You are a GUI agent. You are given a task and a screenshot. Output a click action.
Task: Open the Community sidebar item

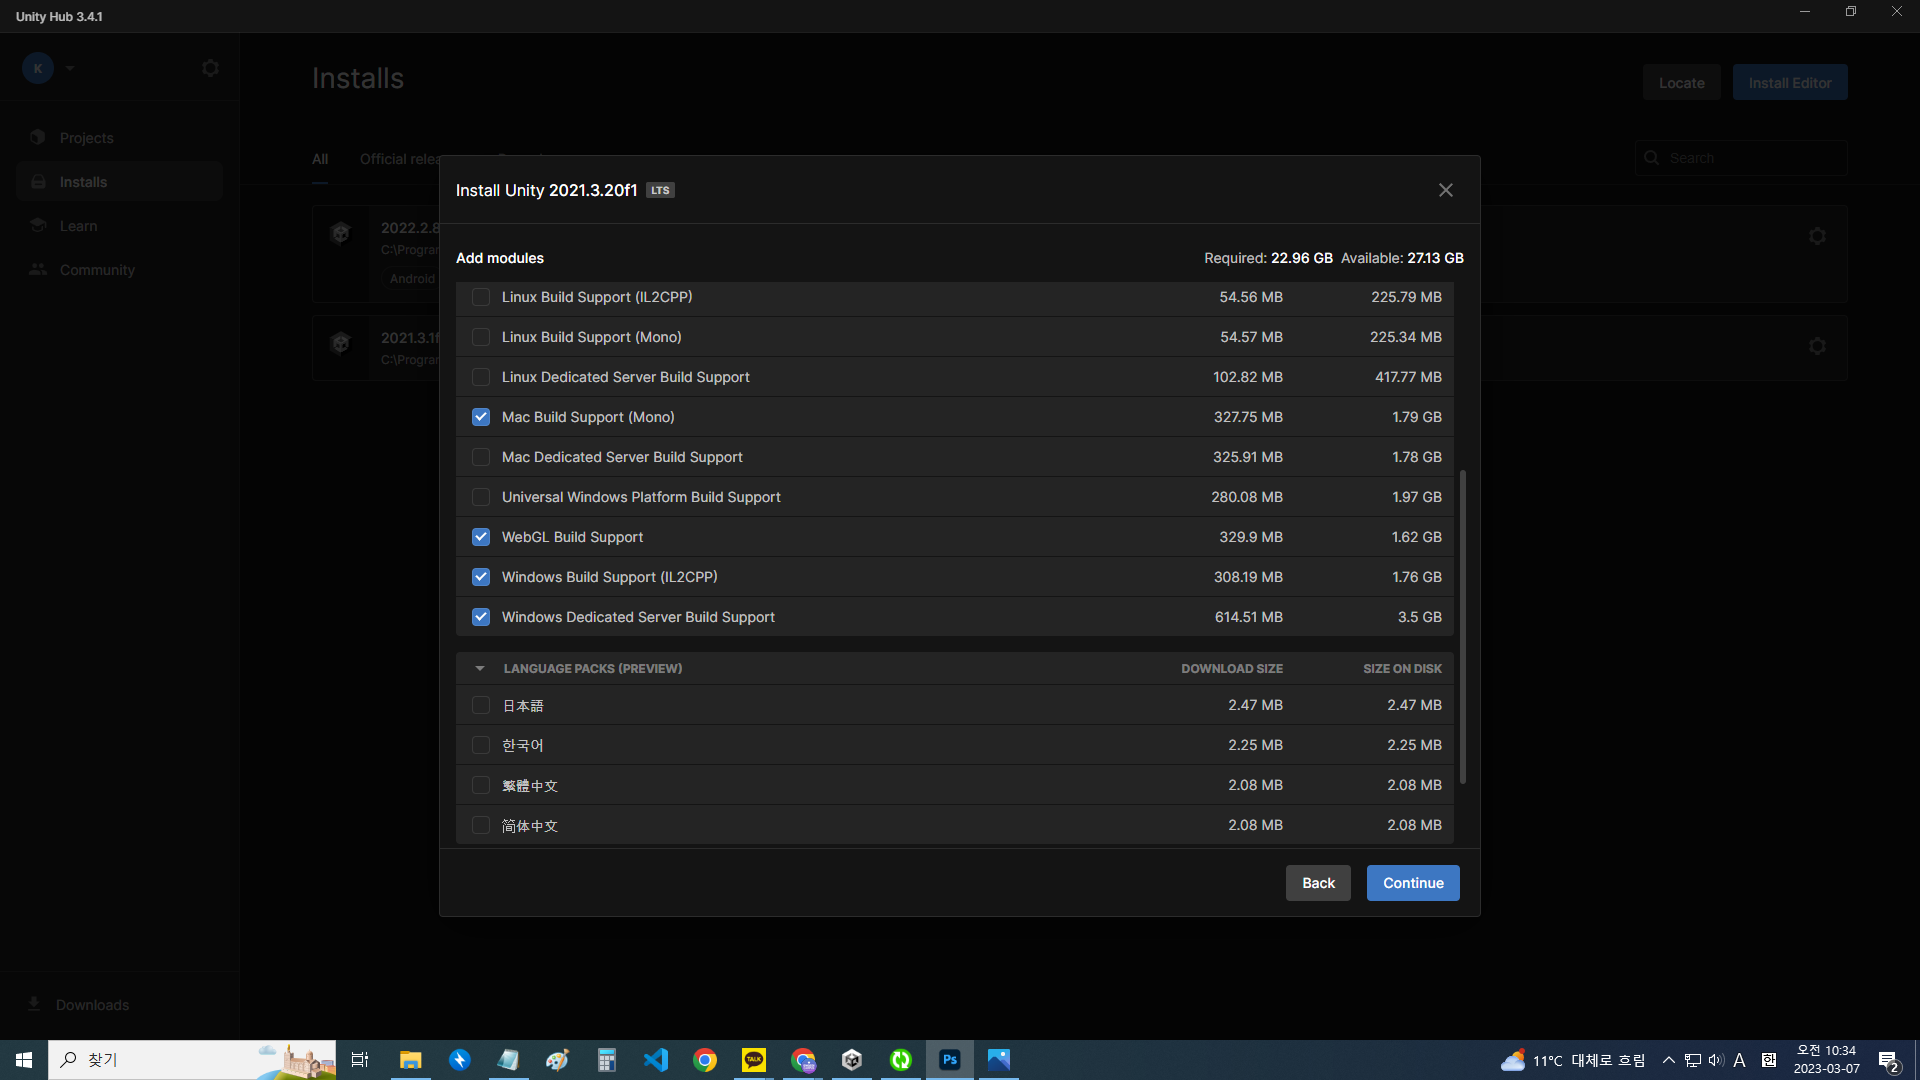tap(119, 270)
